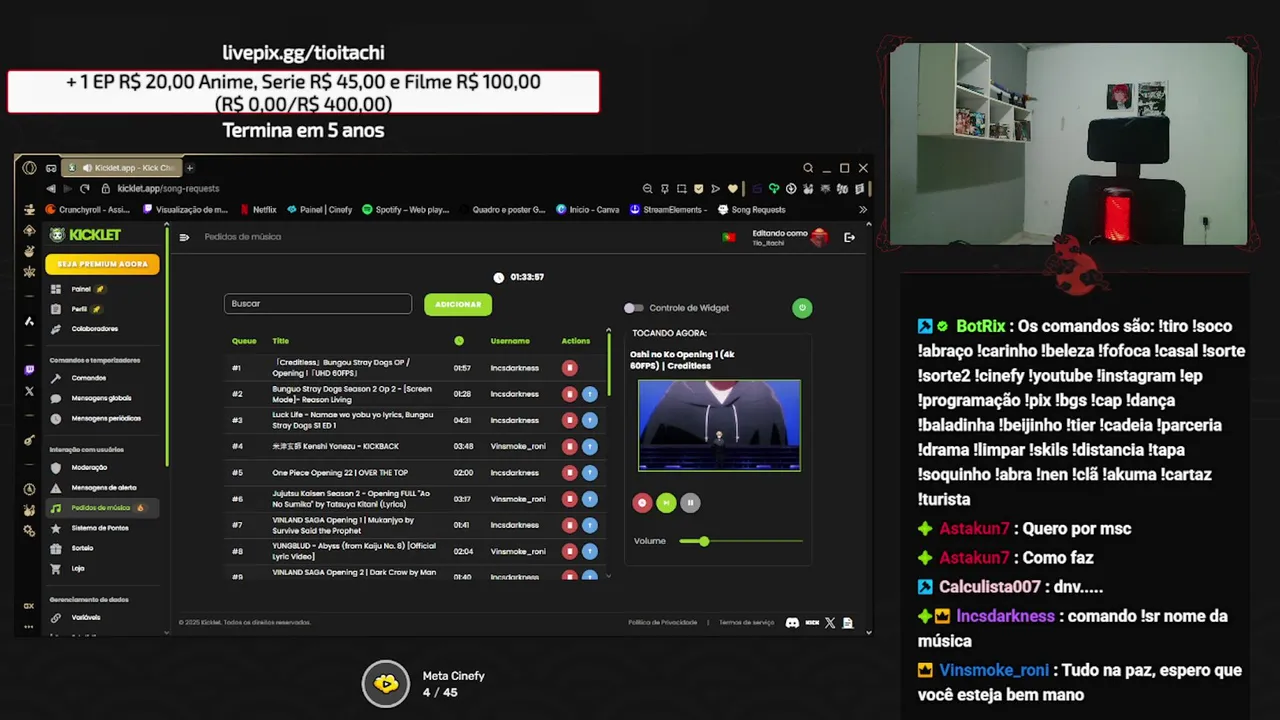The height and width of the screenshot is (720, 1280).
Task: Open Colaboradores in sidebar
Action: [x=95, y=329]
